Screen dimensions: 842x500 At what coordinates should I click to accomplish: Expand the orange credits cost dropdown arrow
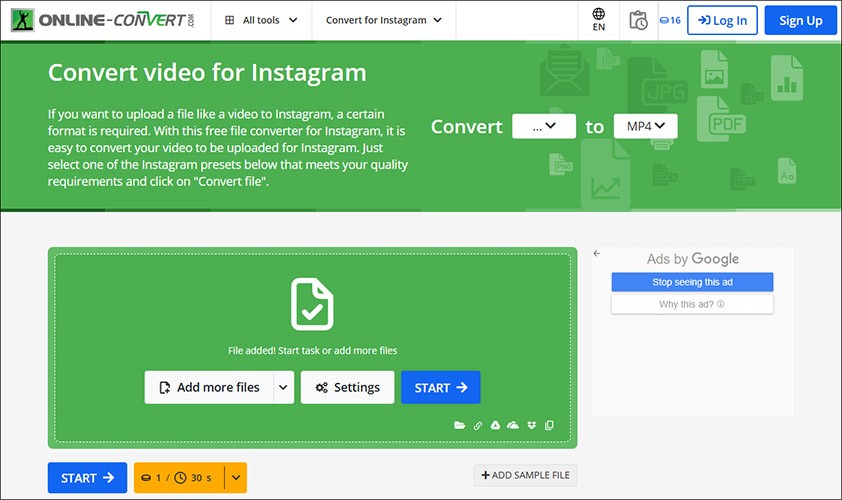click(236, 477)
